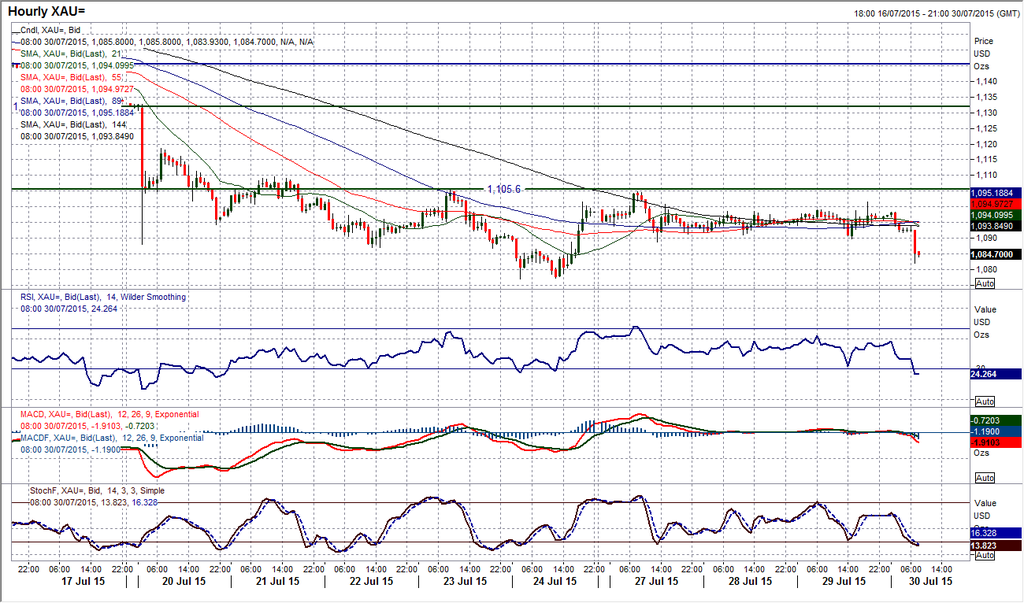Viewport: 1024px width, 603px height.
Task: Click the MACDF 12, 26, 9 Exponential legend label
Action: click(x=112, y=438)
